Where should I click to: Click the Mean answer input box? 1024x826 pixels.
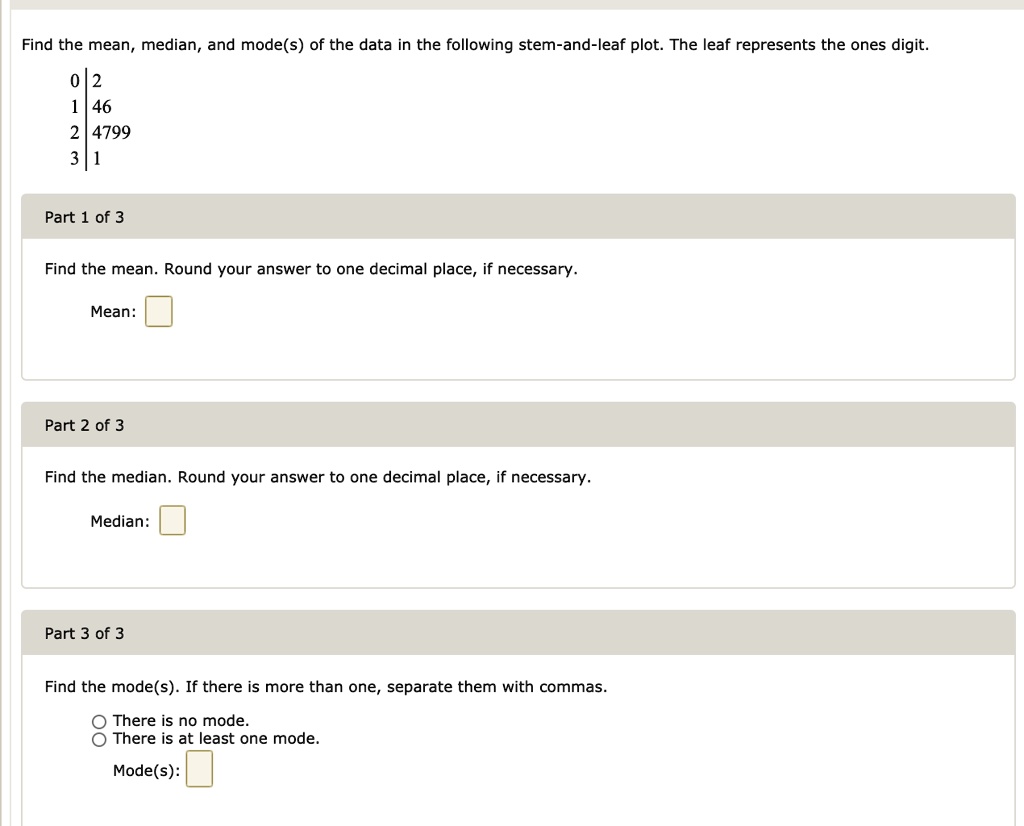tap(159, 311)
